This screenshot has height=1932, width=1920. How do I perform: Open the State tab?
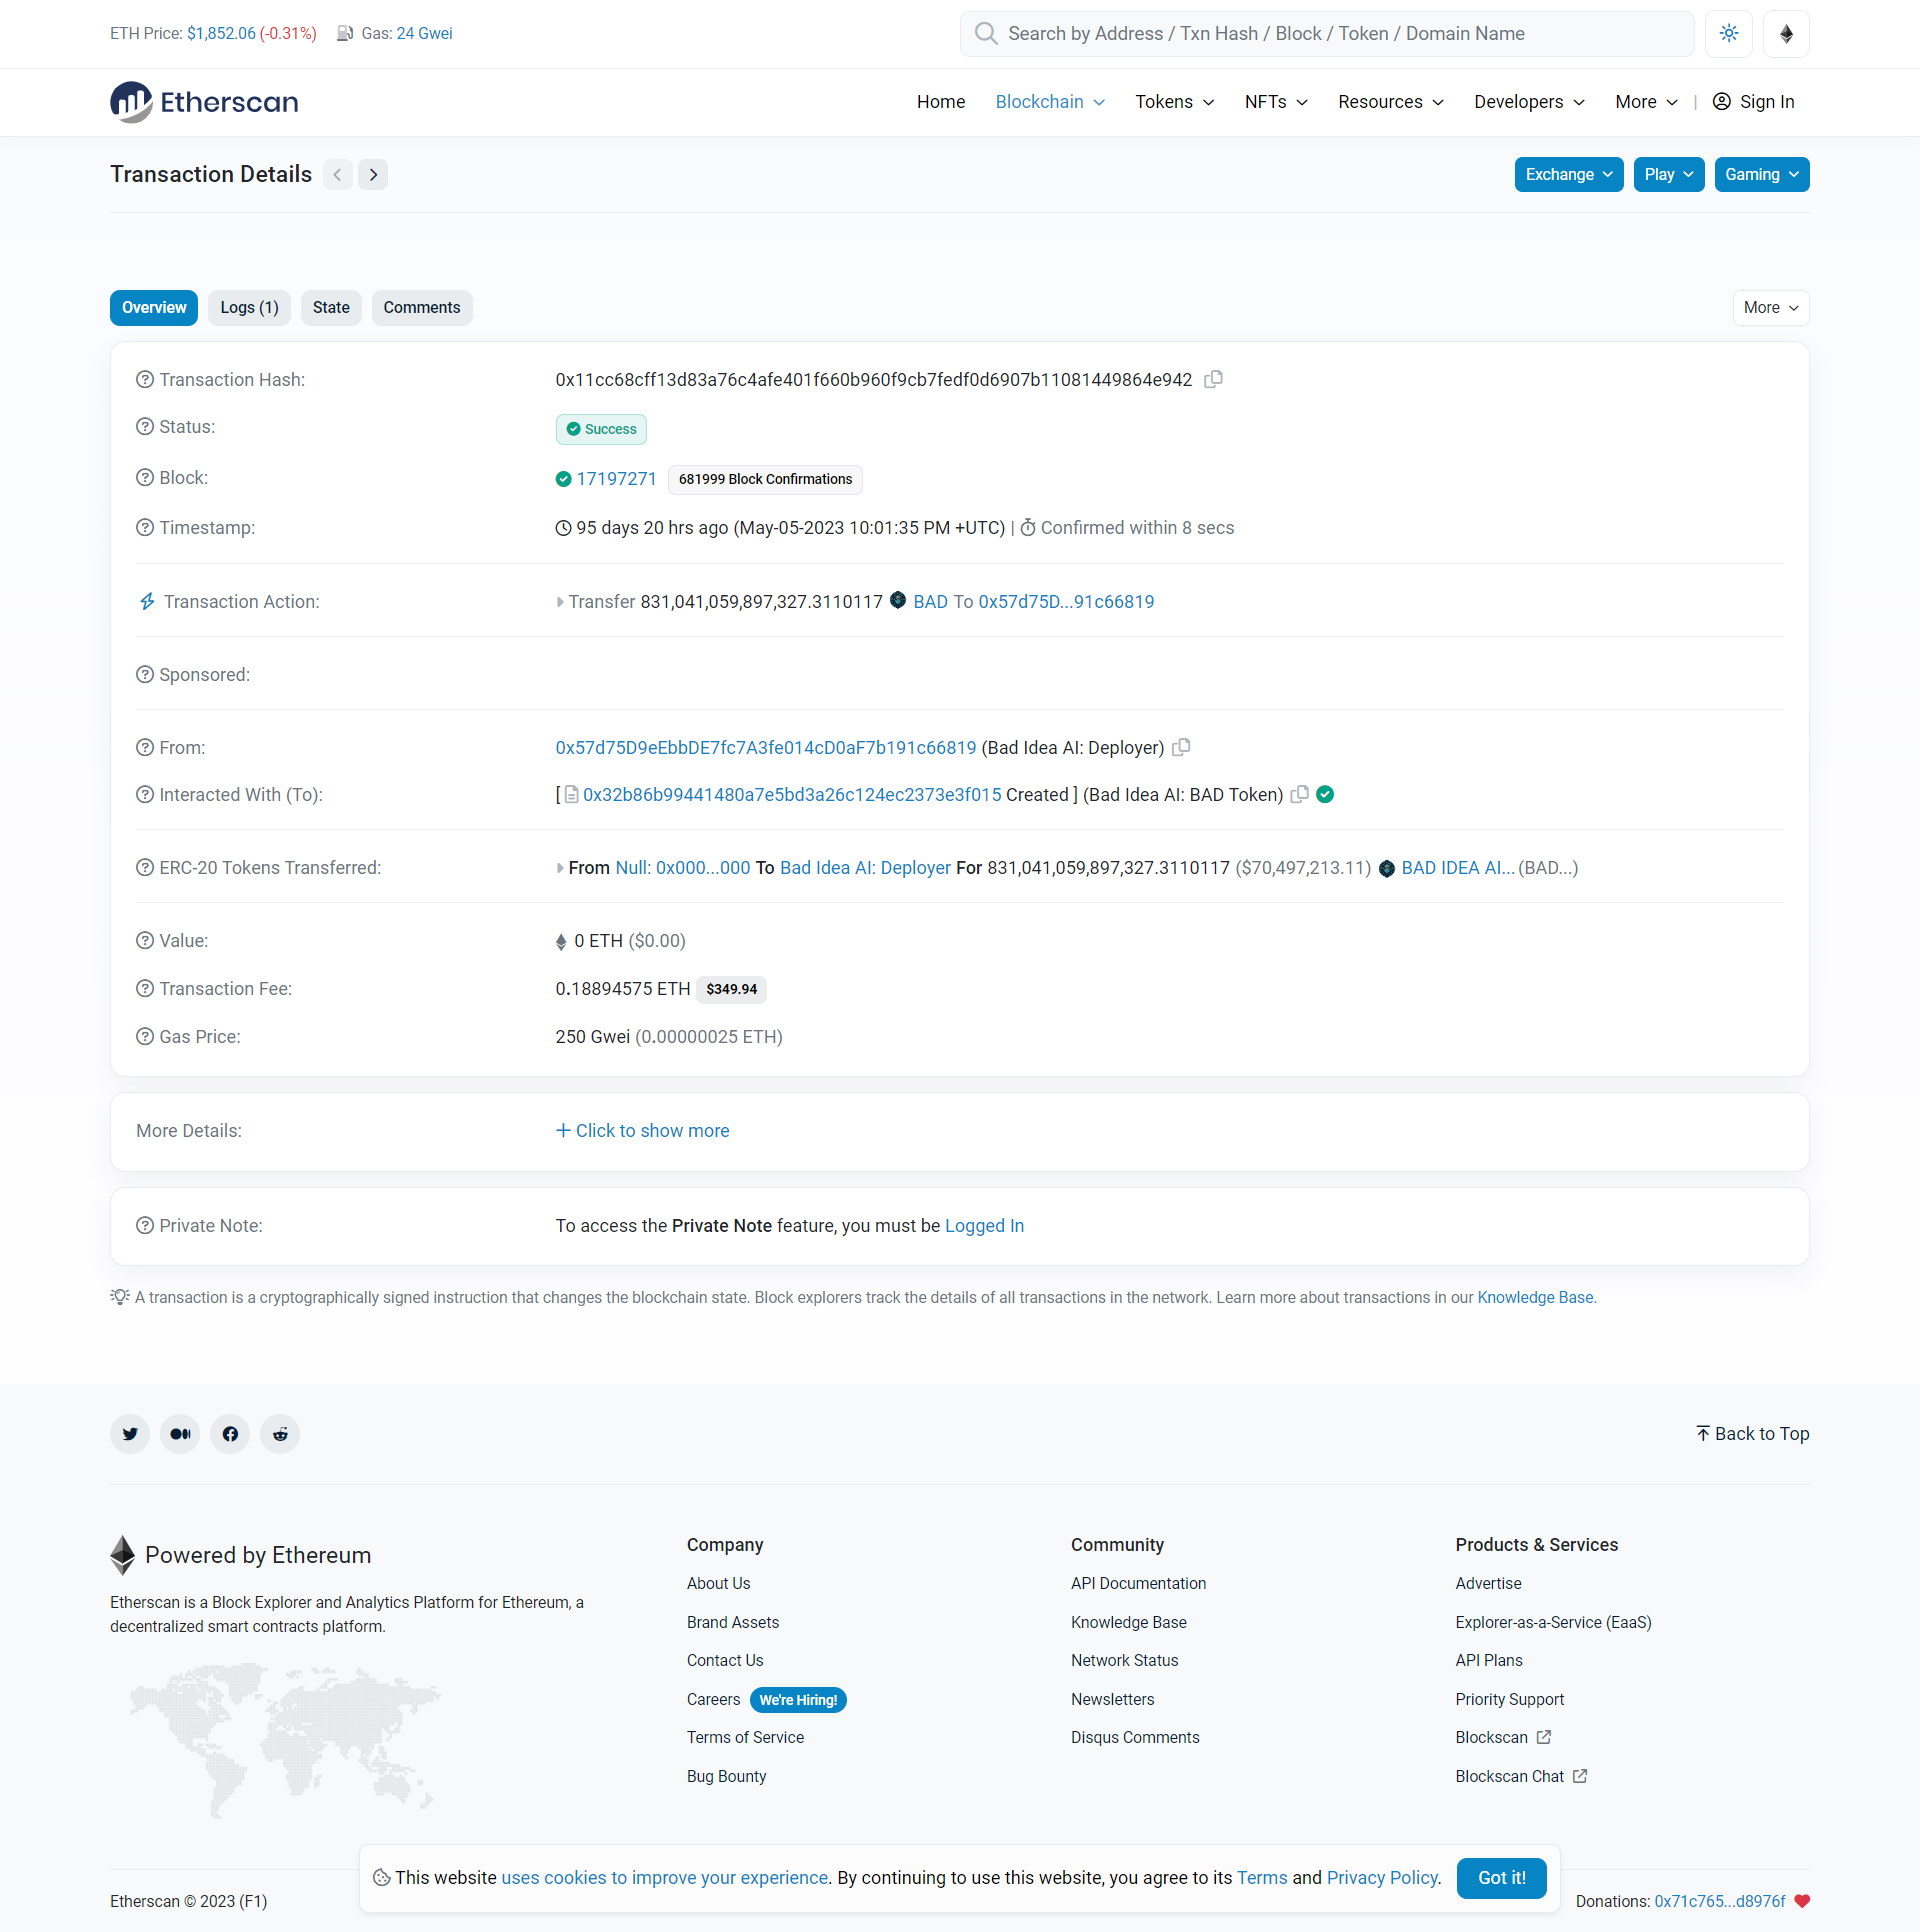331,308
